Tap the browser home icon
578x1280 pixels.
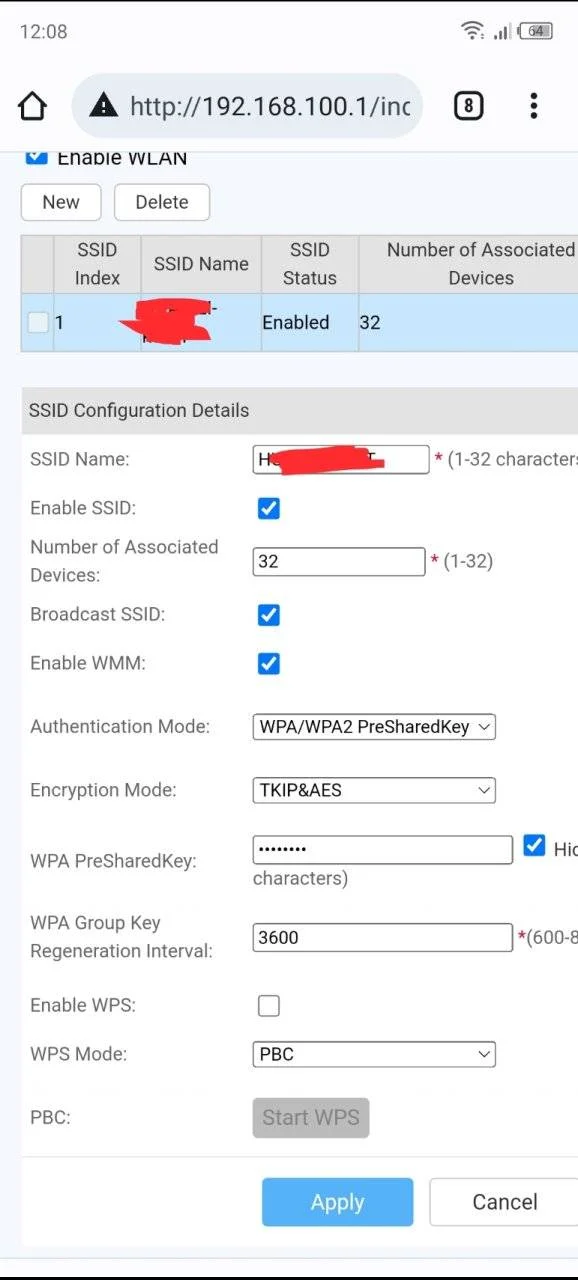33,106
